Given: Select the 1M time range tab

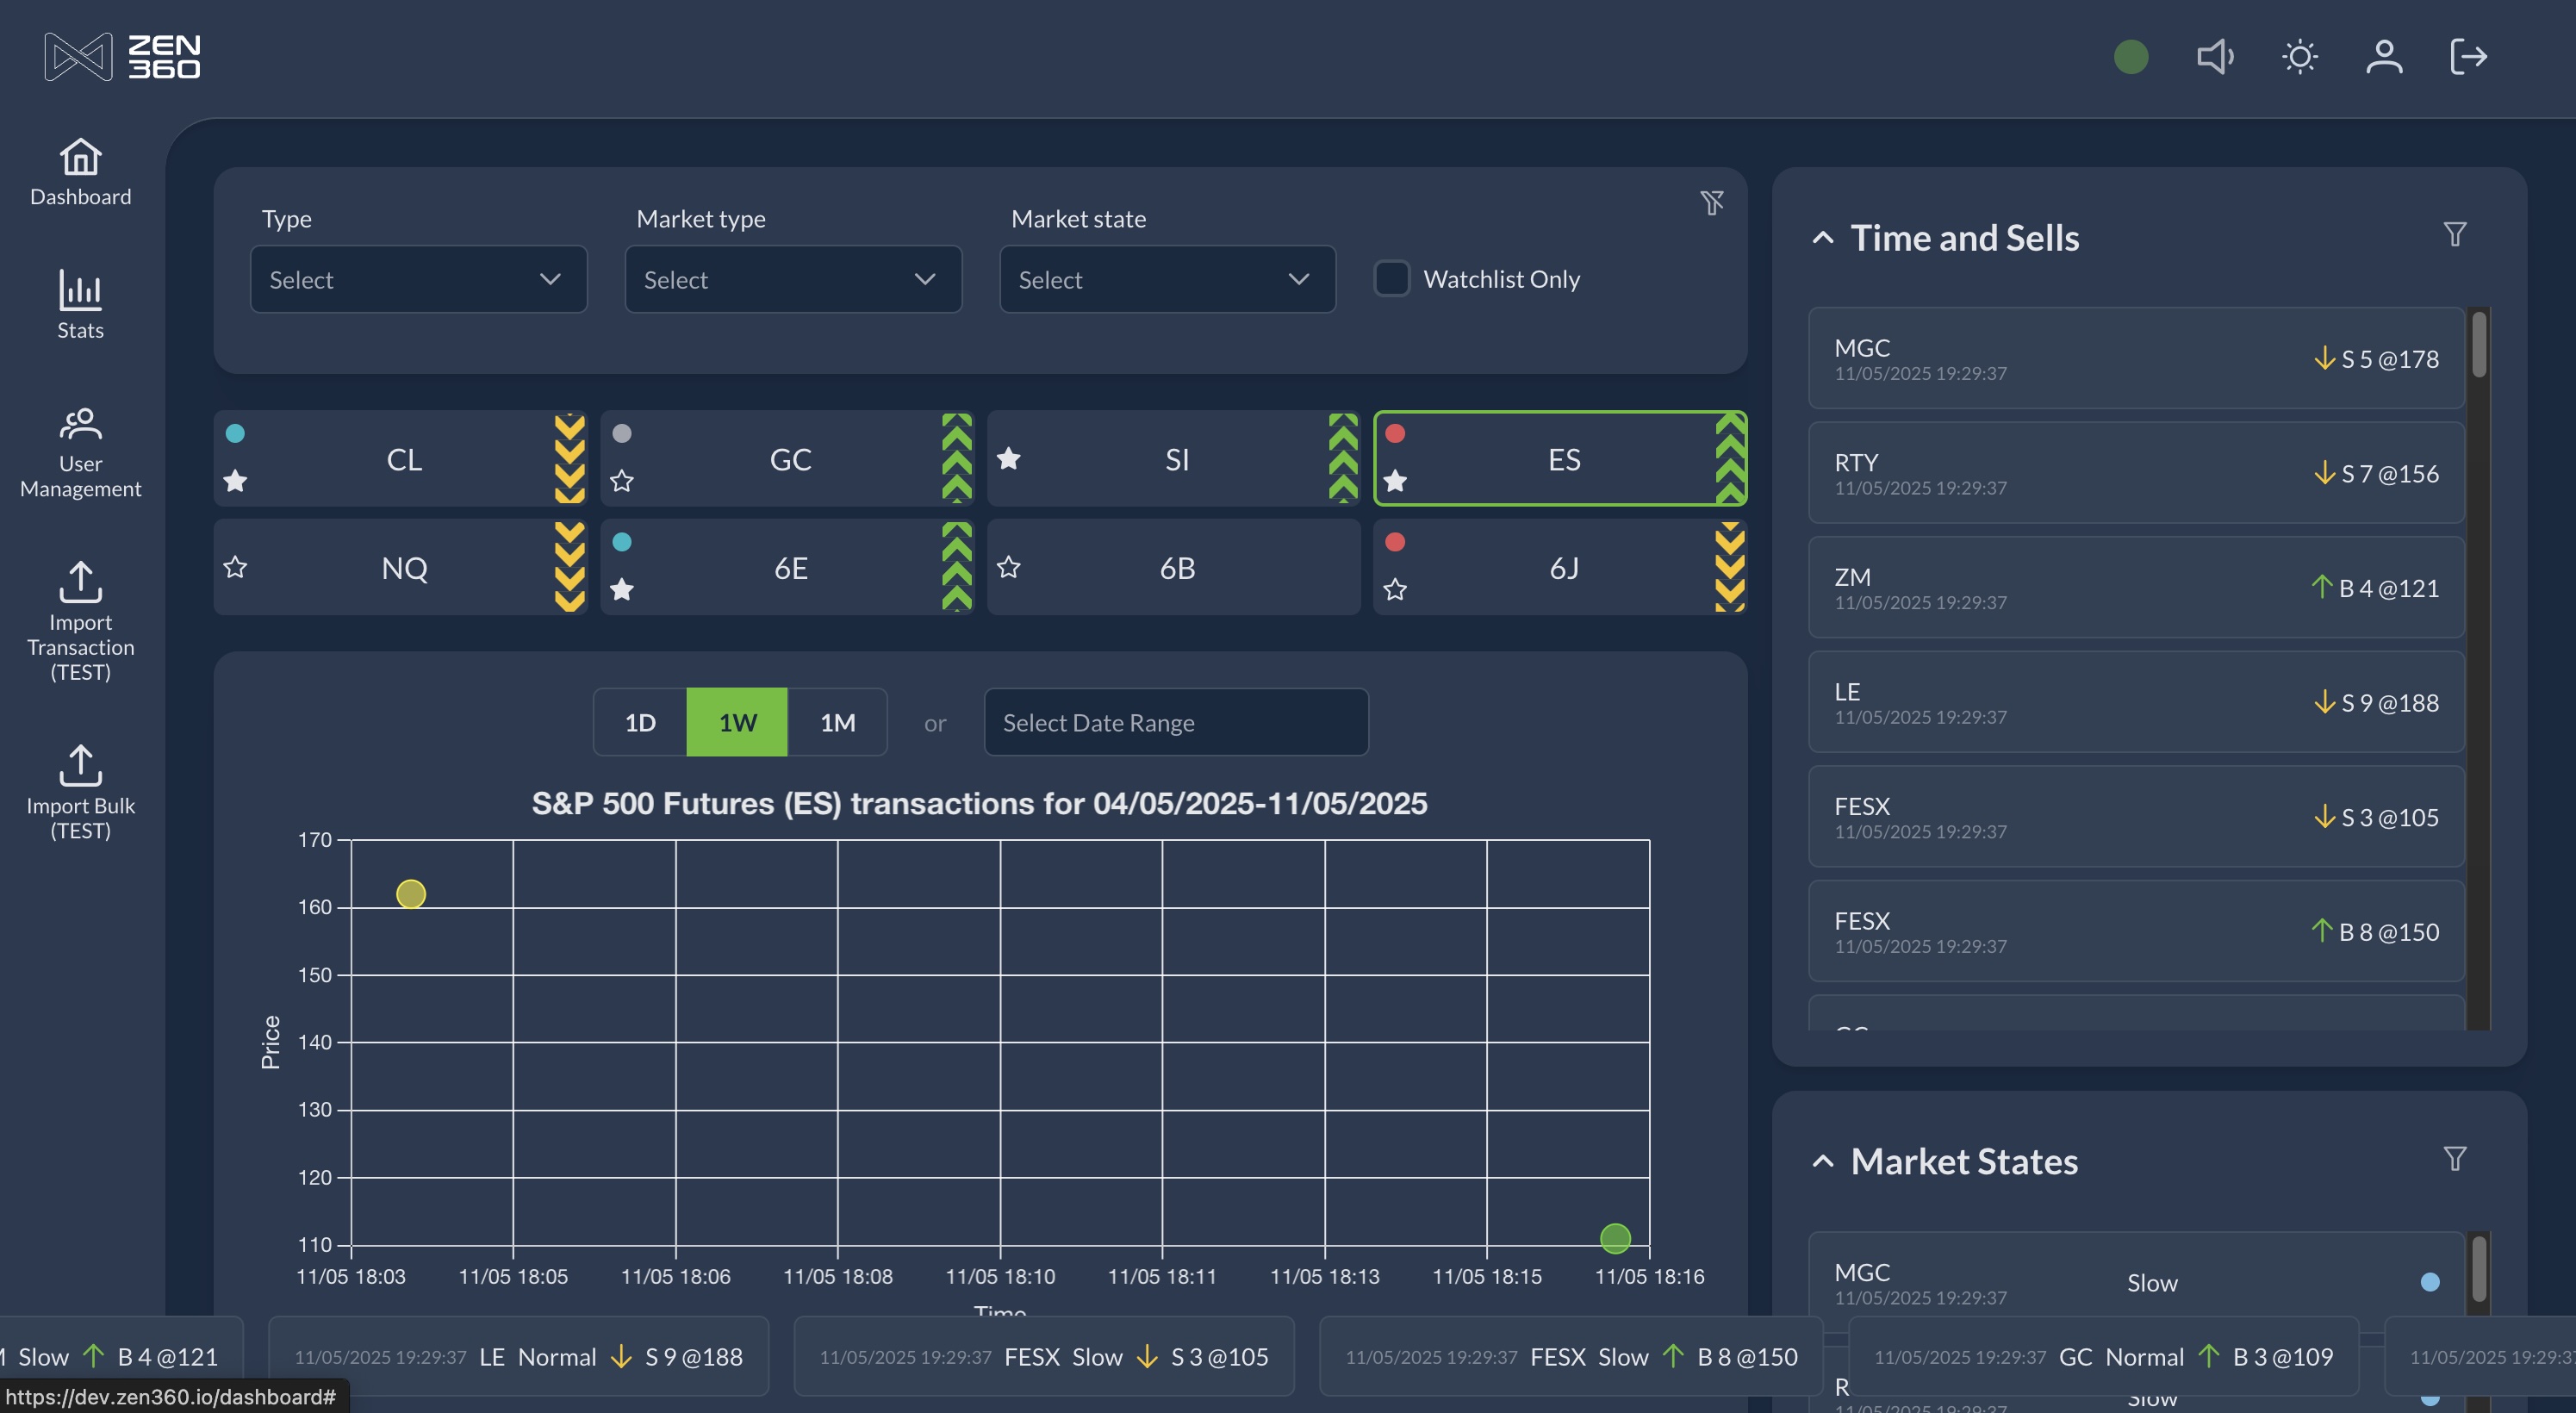Looking at the screenshot, I should point(837,722).
